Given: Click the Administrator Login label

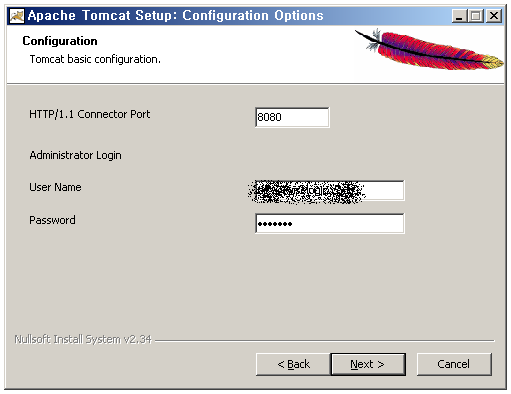Looking at the screenshot, I should (x=75, y=155).
